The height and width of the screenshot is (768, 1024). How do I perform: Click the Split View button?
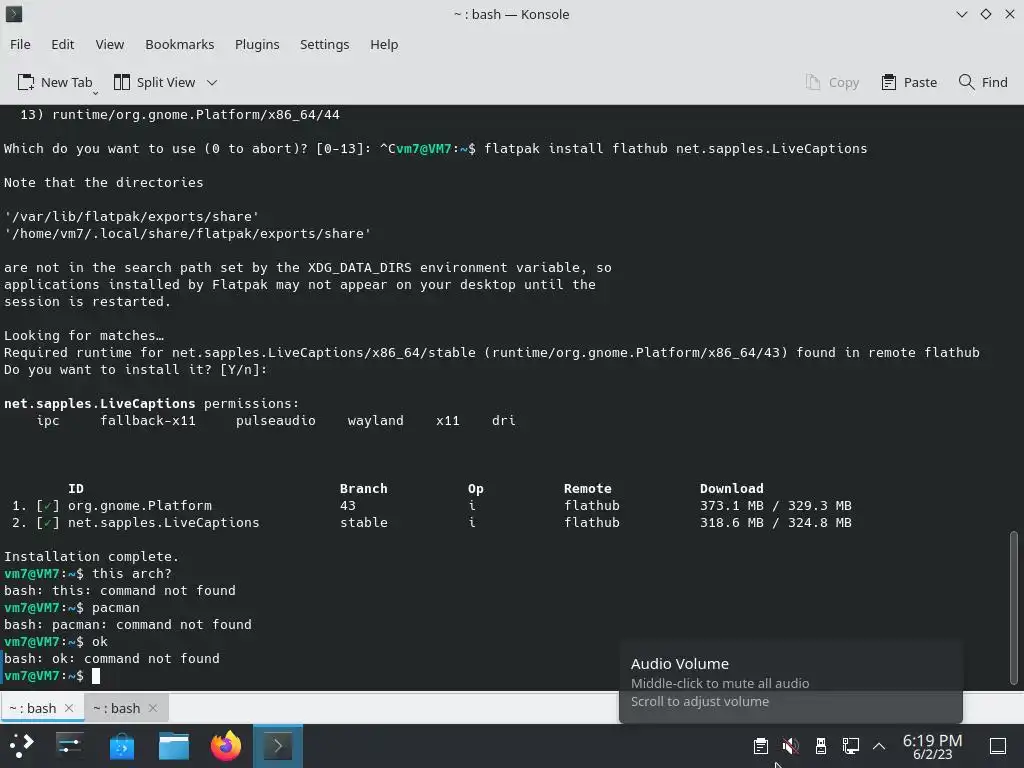pyautogui.click(x=155, y=82)
